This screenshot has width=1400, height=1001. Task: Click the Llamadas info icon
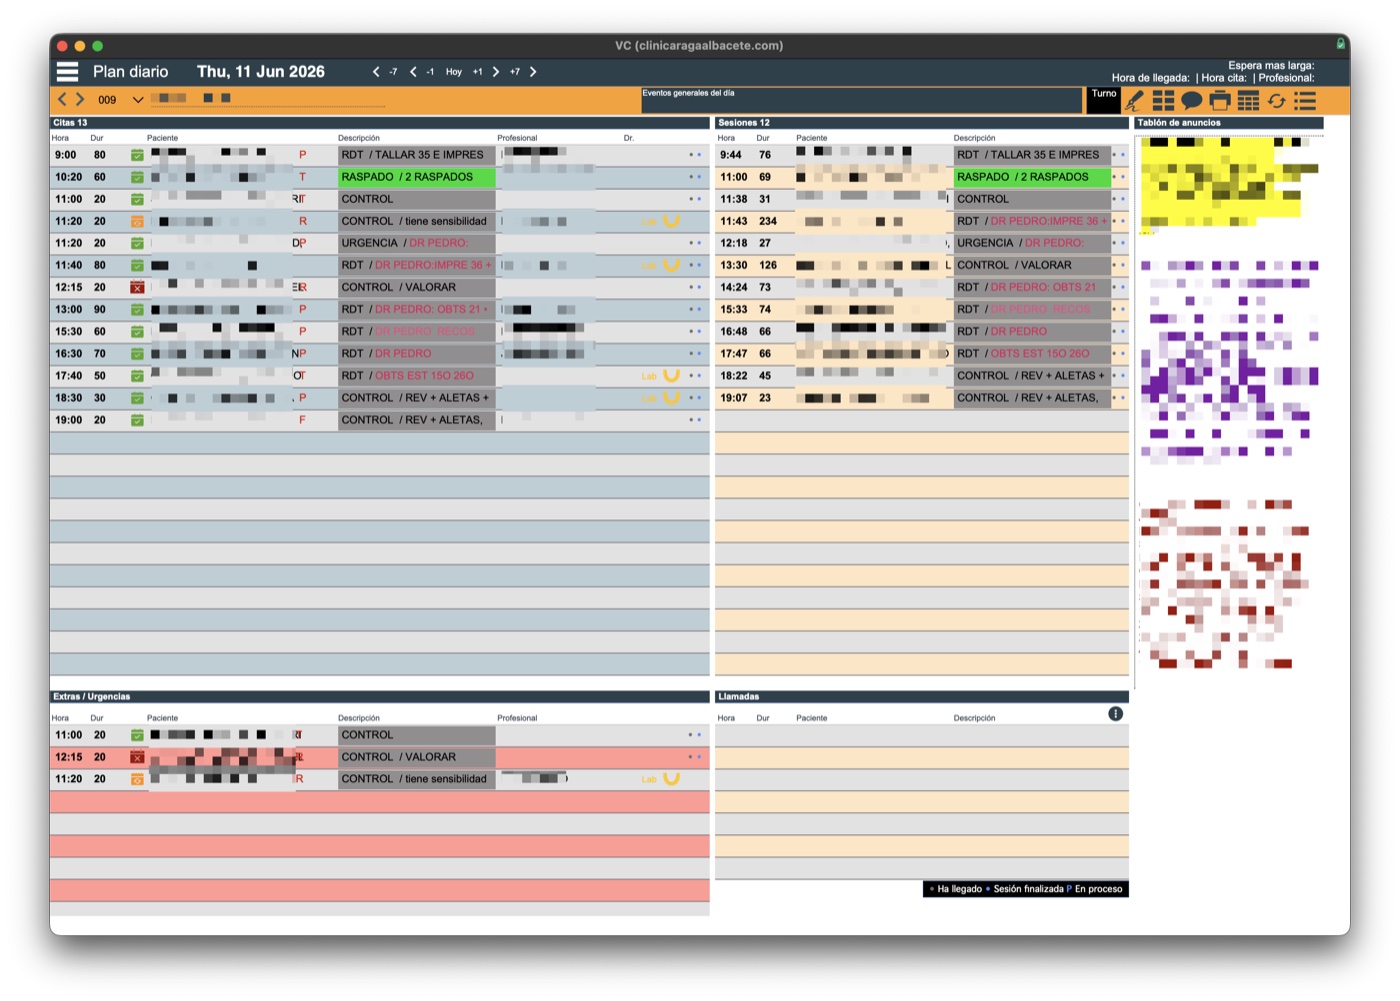pyautogui.click(x=1115, y=714)
